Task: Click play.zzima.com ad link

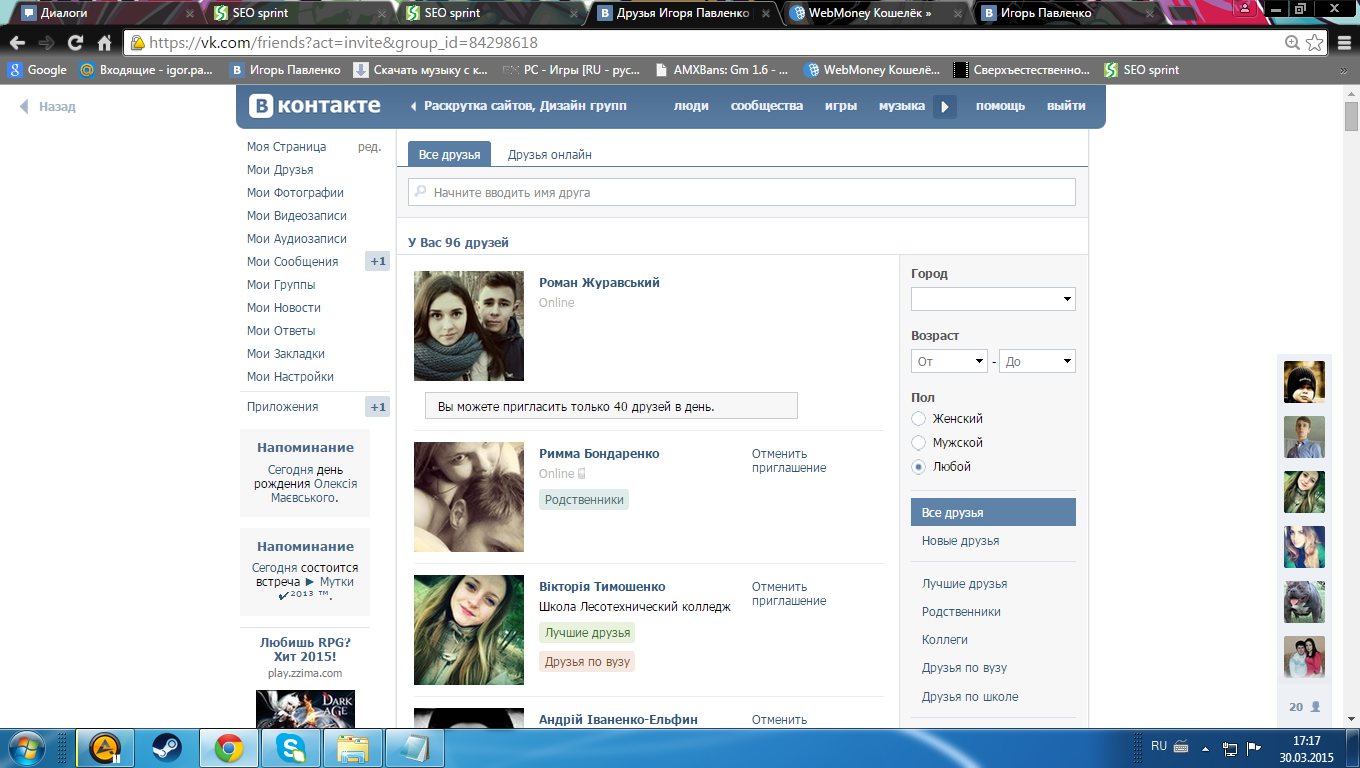Action: [x=305, y=673]
